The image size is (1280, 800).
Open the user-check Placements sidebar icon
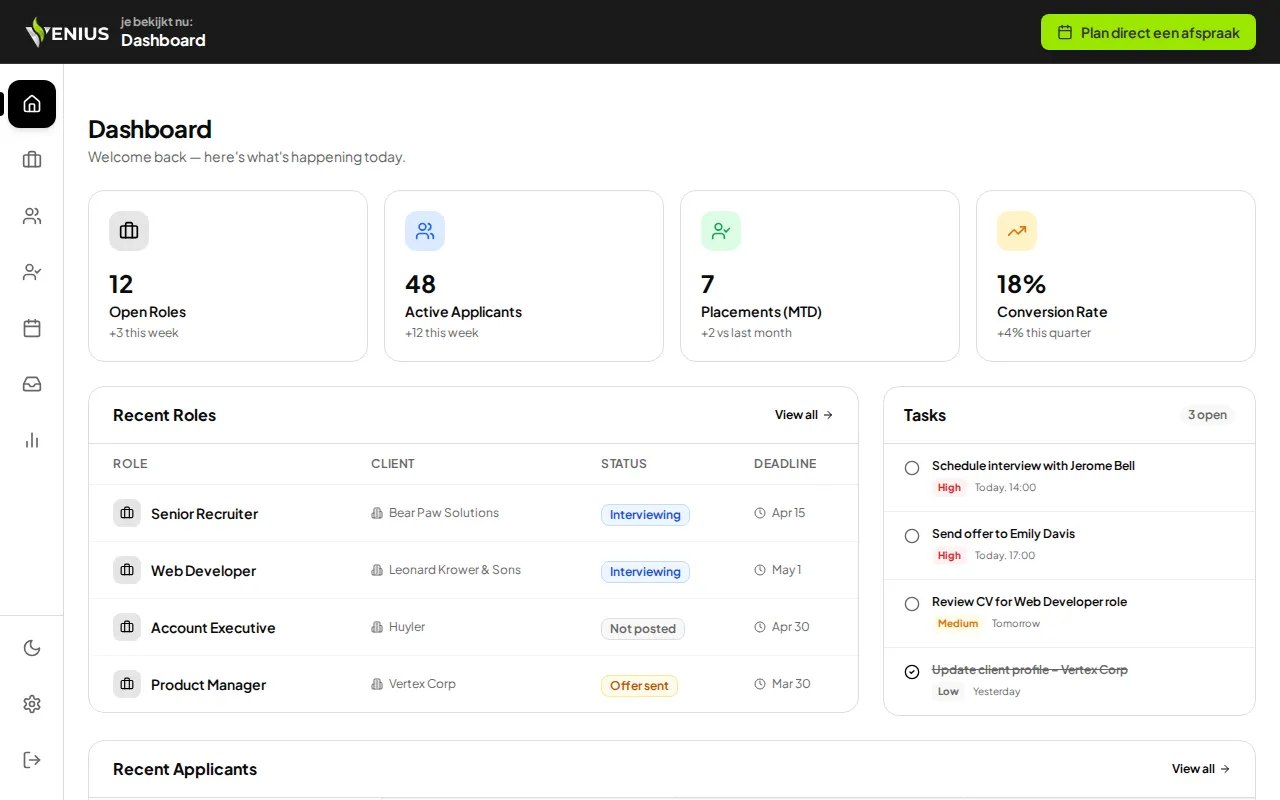click(32, 272)
